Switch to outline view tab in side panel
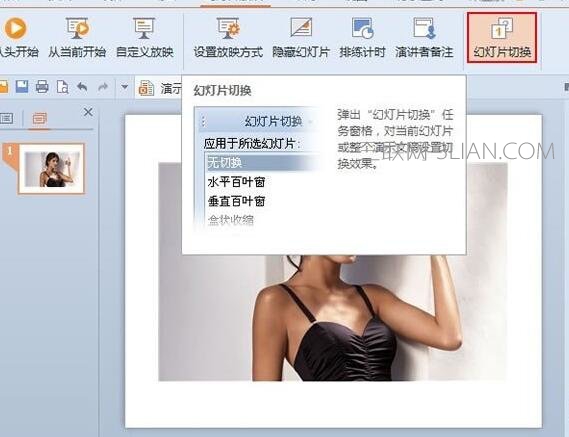The width and height of the screenshot is (569, 437). click(7, 118)
